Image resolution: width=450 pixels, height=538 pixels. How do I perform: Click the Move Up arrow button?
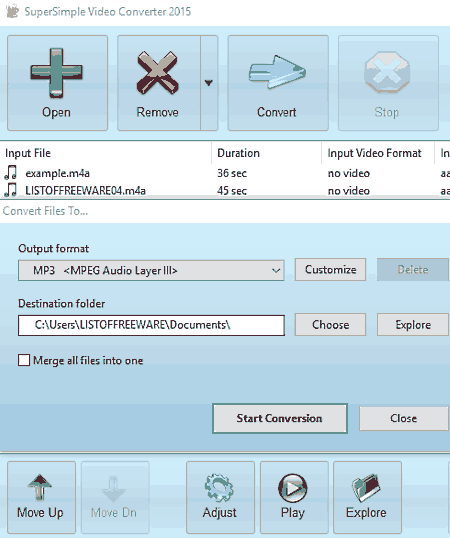click(x=41, y=497)
